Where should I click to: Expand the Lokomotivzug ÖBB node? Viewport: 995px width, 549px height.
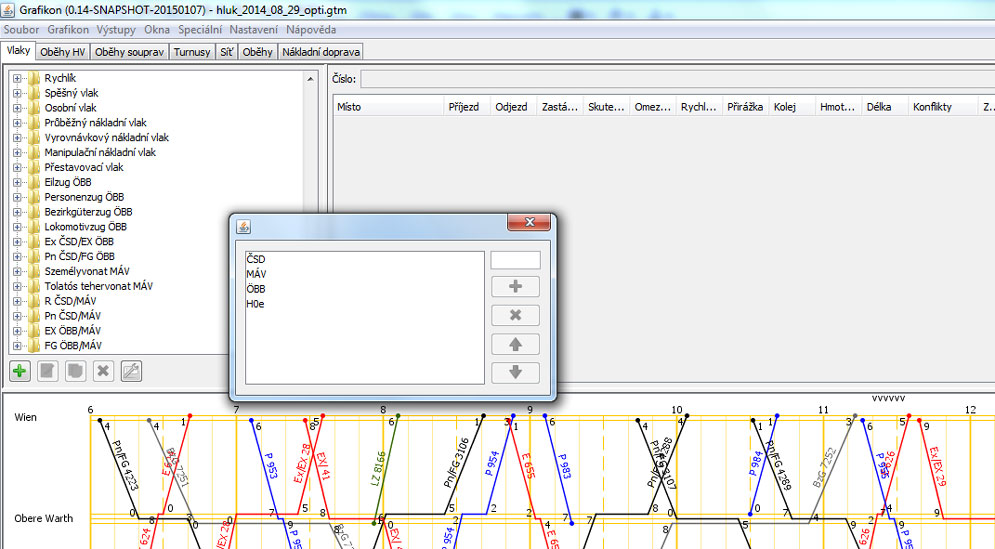coord(17,227)
